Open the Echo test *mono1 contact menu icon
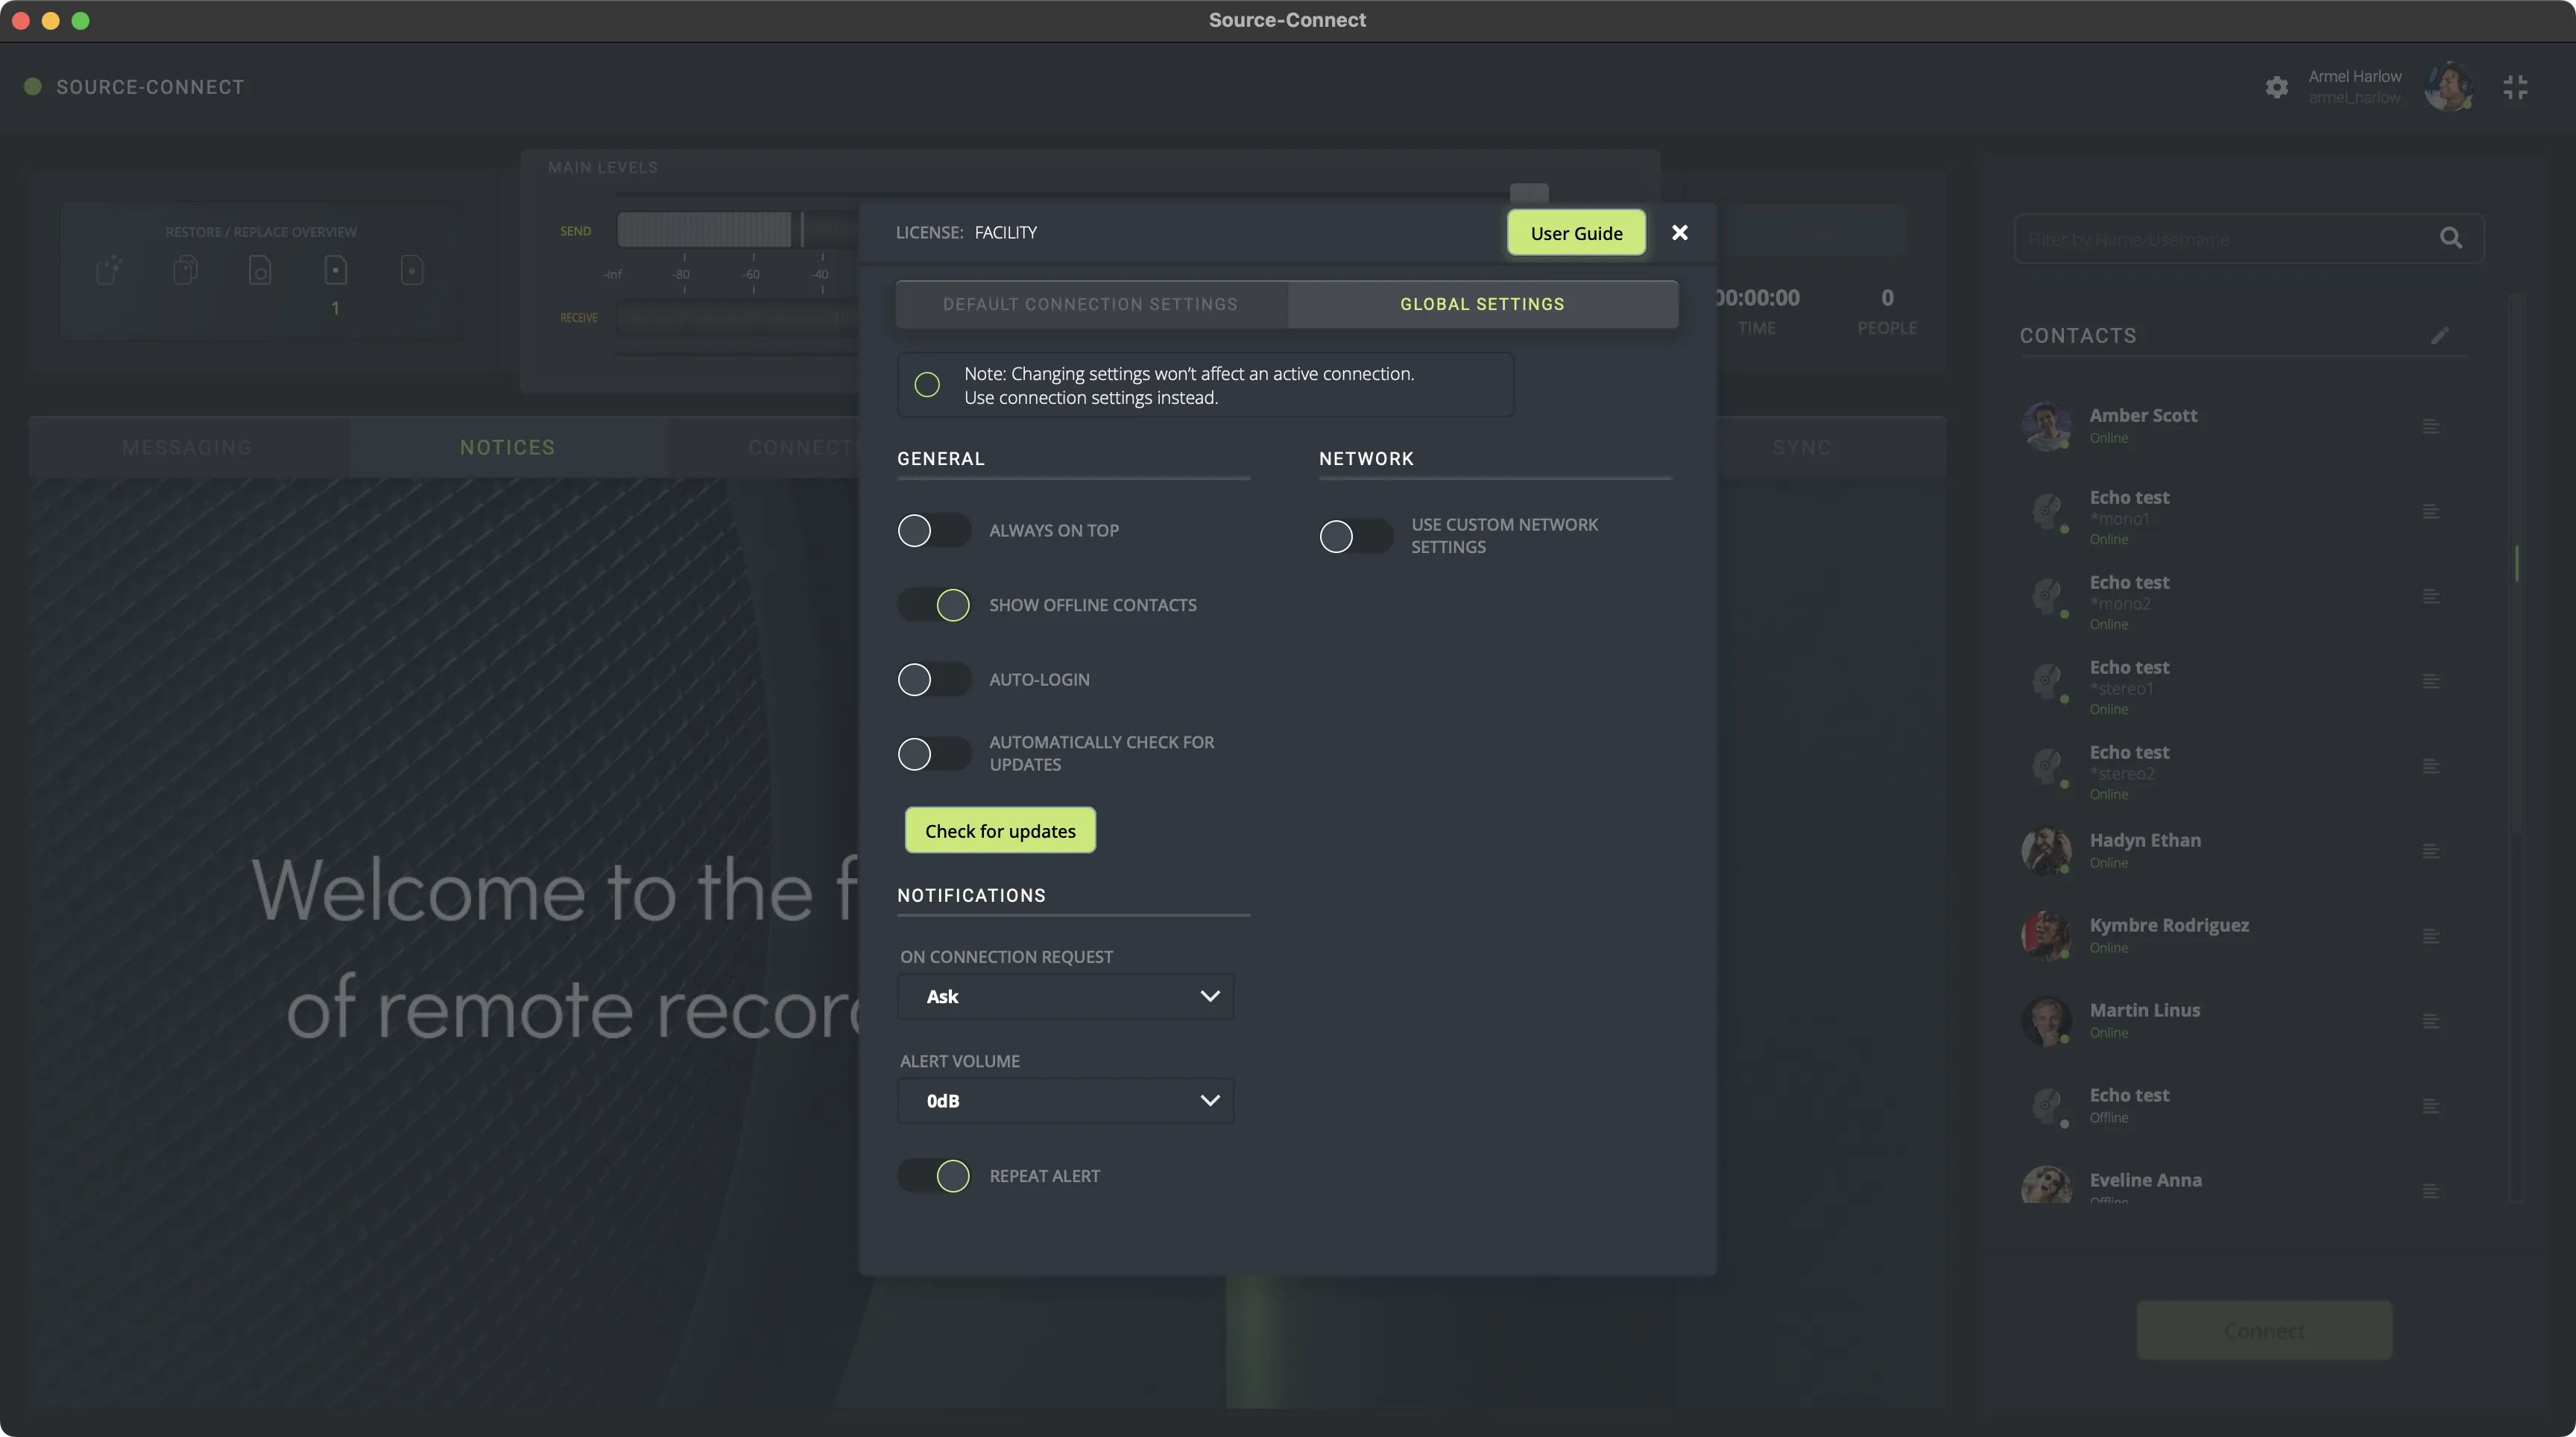 pyautogui.click(x=2431, y=512)
